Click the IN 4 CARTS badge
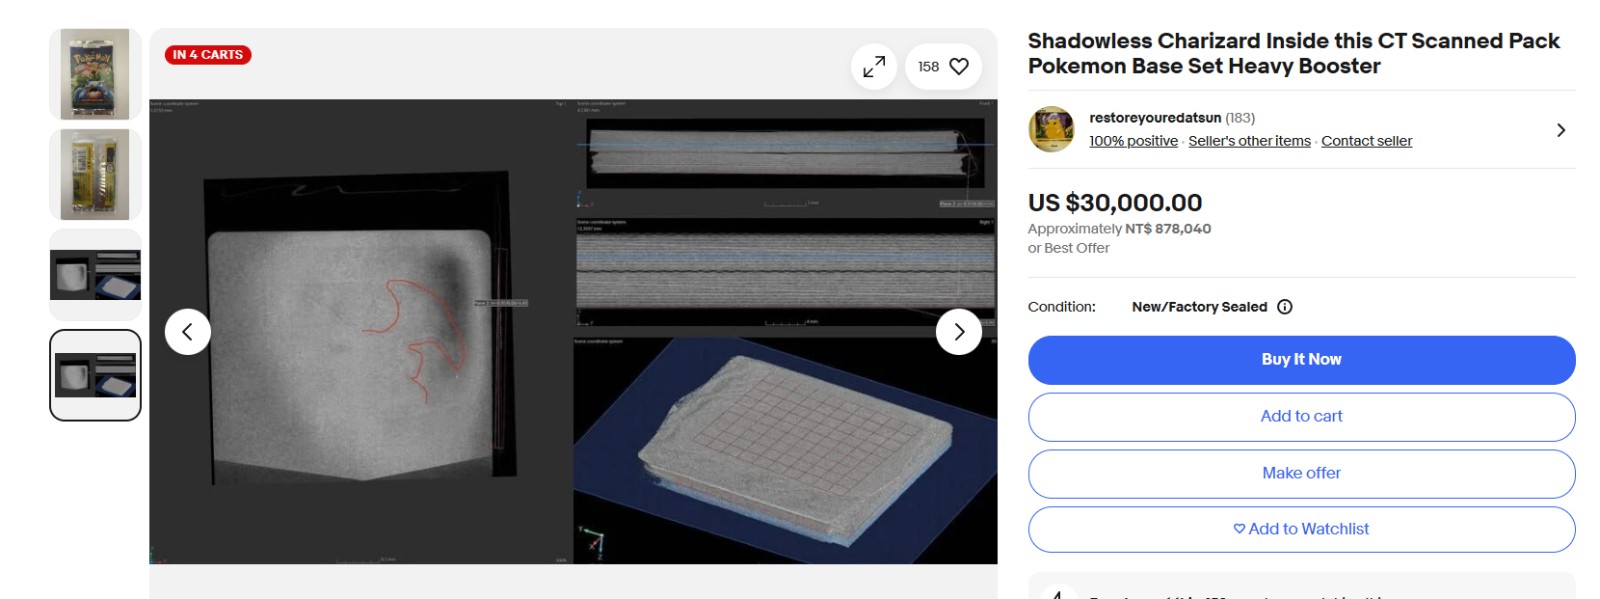Viewport: 1600px width, 599px height. click(208, 55)
